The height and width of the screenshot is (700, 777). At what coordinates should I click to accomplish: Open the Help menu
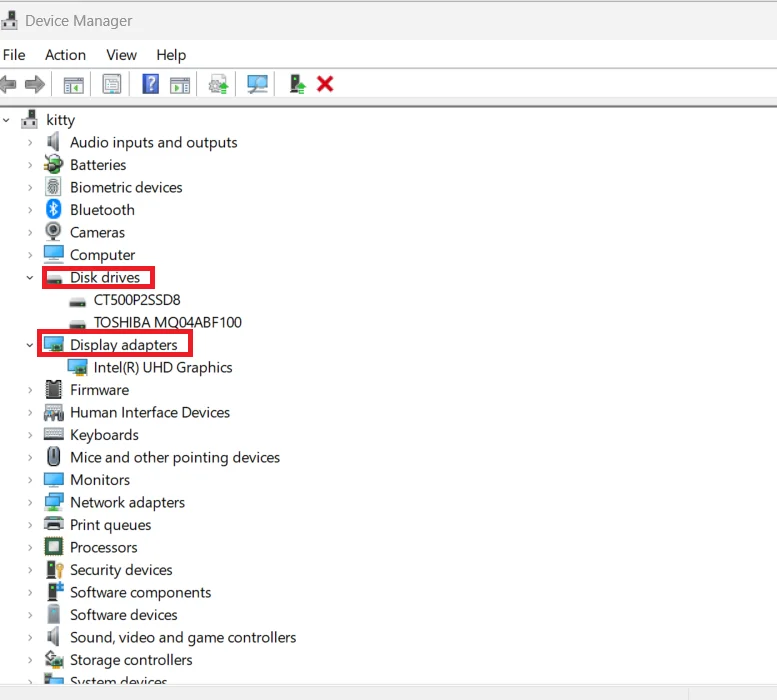click(171, 54)
